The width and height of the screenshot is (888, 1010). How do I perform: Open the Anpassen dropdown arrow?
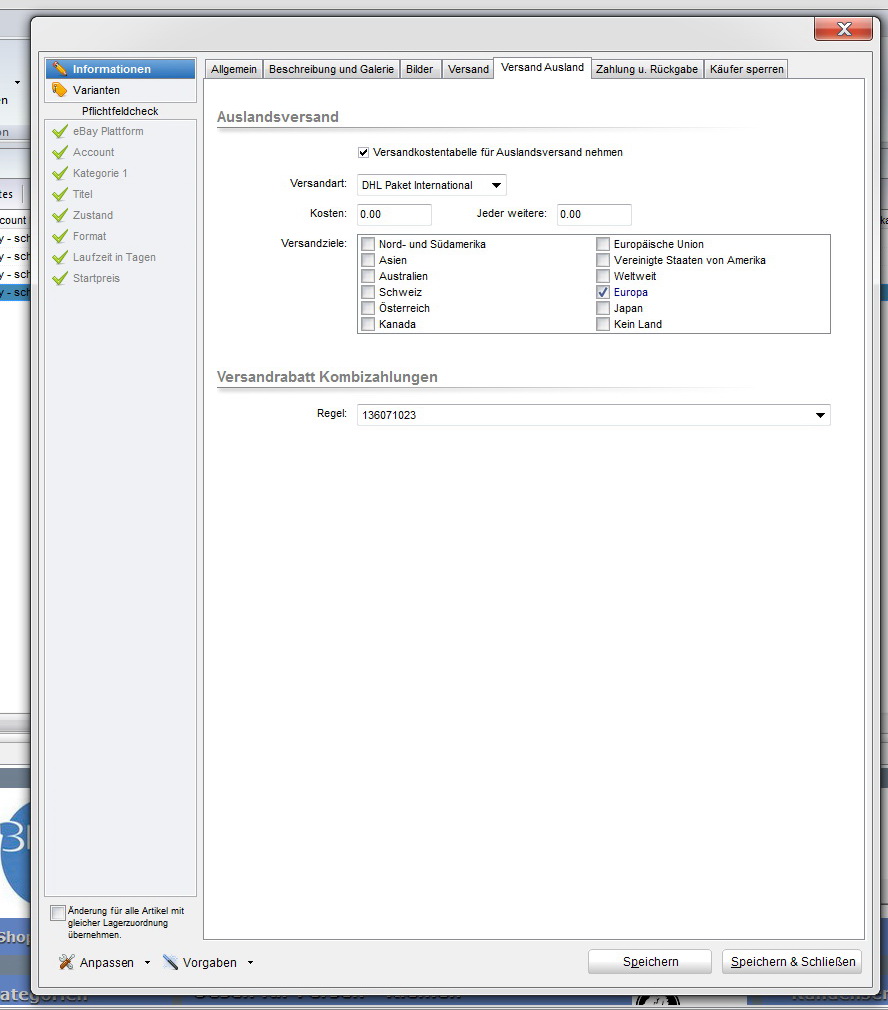pyautogui.click(x=147, y=963)
